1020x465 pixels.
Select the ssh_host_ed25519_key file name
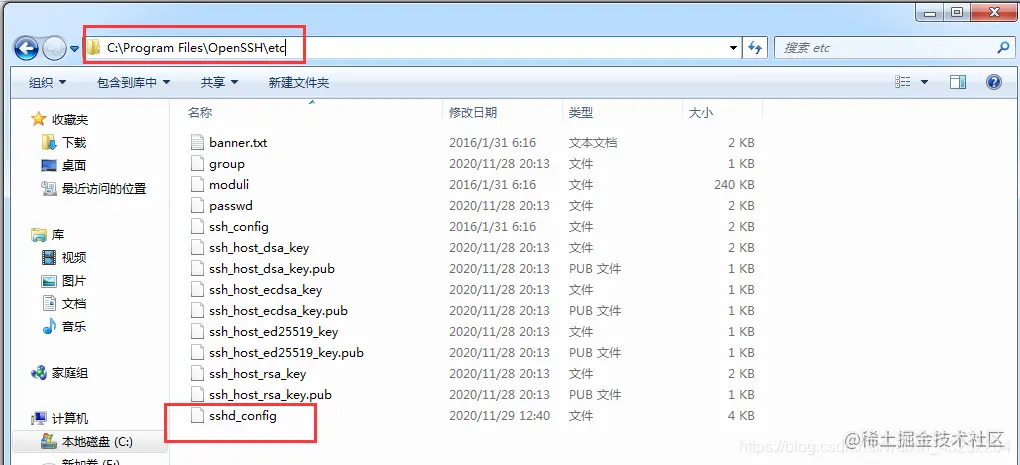coord(274,332)
